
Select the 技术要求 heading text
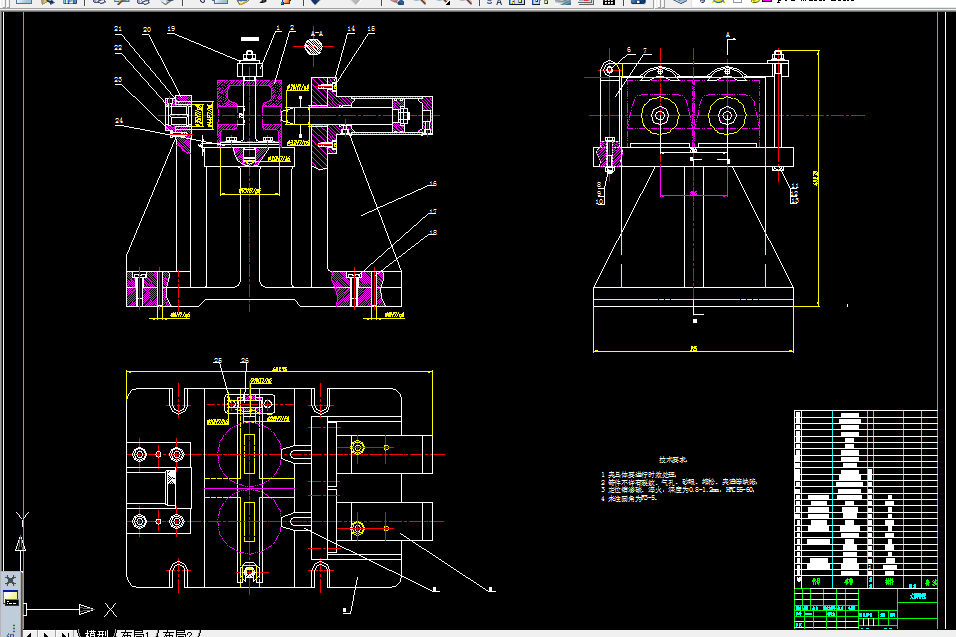click(x=672, y=460)
